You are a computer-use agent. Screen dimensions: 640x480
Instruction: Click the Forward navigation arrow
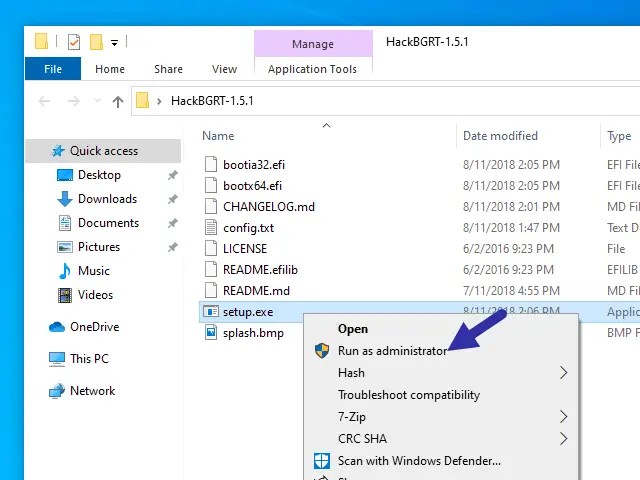pos(74,101)
